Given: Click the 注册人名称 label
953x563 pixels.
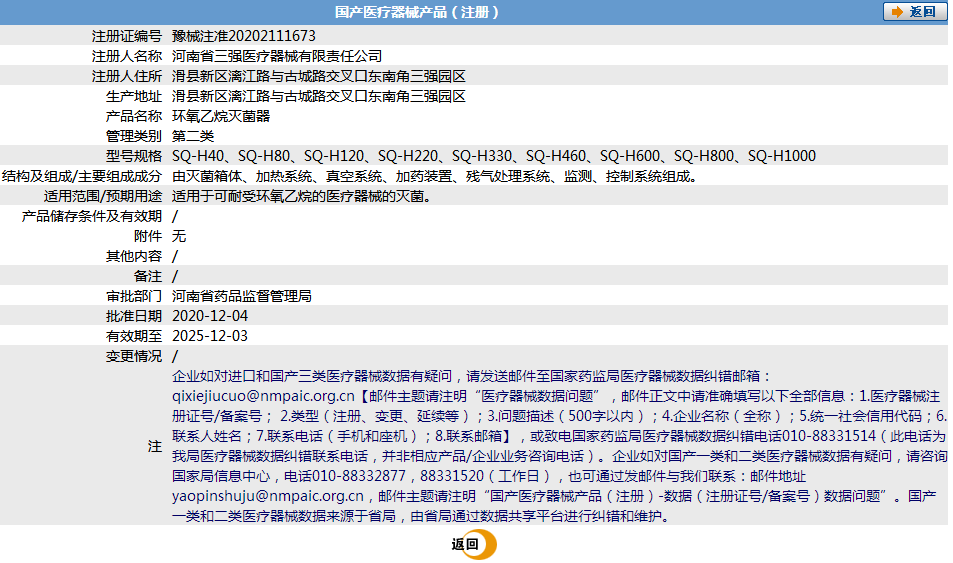Looking at the screenshot, I should tap(126, 56).
